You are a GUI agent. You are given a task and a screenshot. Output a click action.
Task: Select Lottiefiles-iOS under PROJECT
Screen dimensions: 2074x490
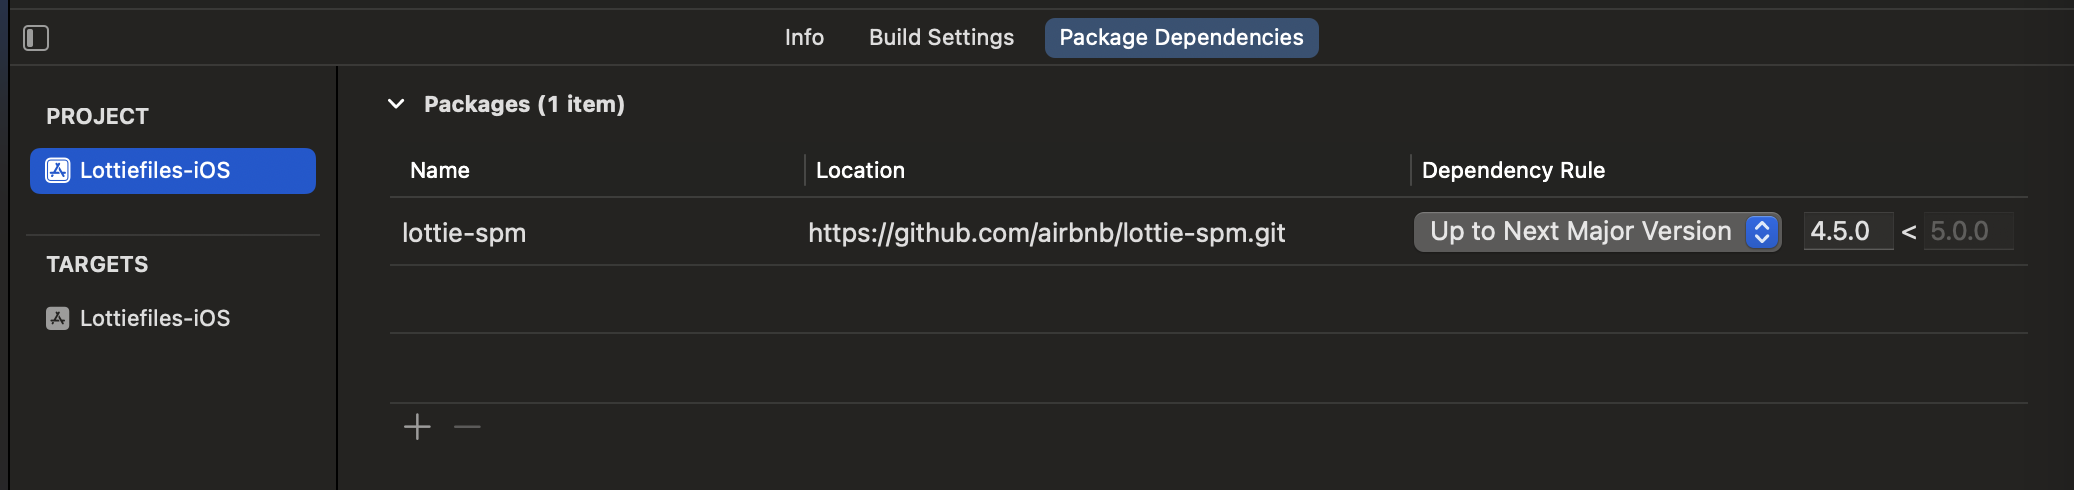(173, 171)
